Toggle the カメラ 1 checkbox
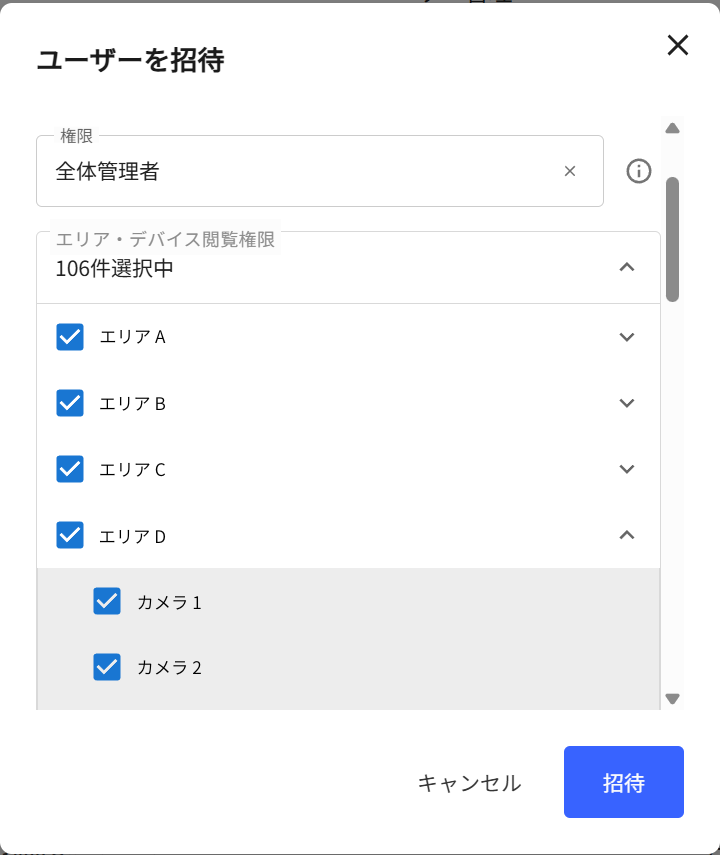The height and width of the screenshot is (855, 720). [107, 601]
